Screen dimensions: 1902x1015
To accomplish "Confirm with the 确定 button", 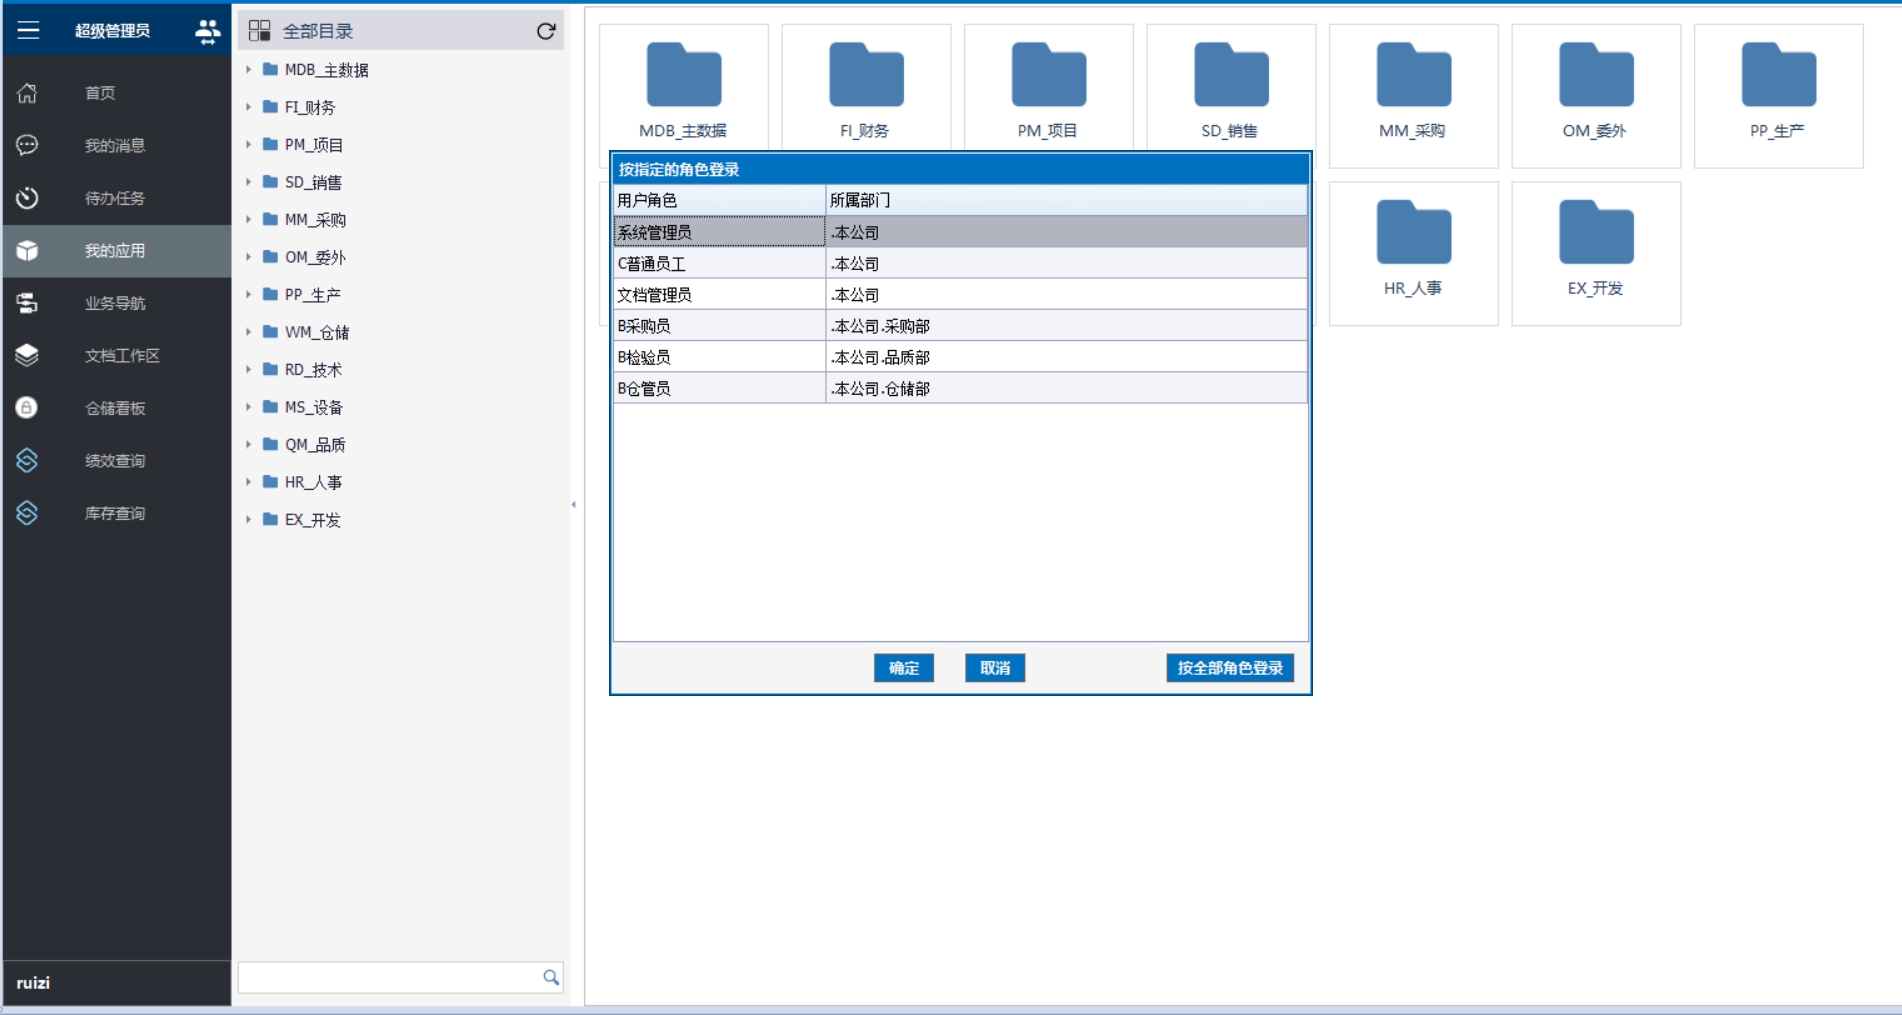I will click(904, 668).
